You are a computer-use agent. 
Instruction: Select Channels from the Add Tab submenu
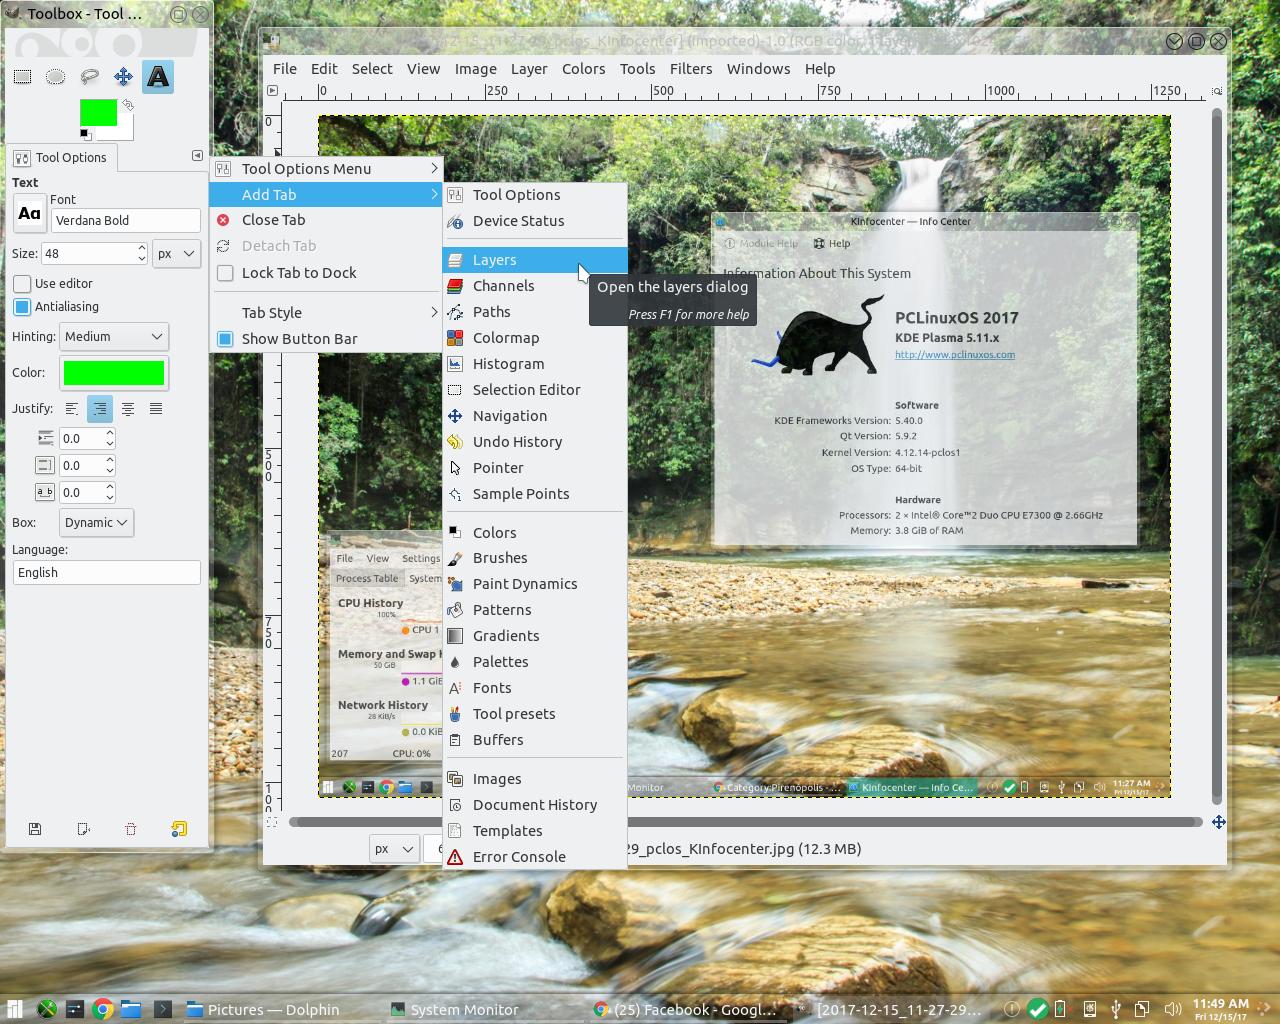505,286
